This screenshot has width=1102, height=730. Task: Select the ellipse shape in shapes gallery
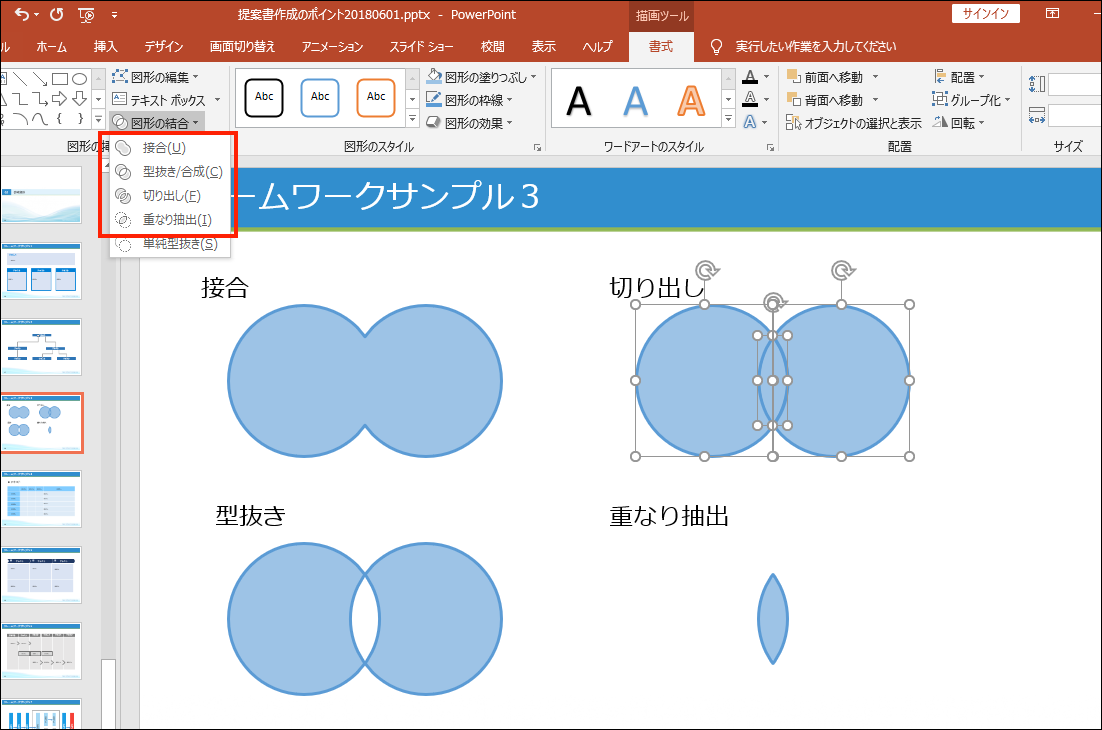tap(79, 78)
